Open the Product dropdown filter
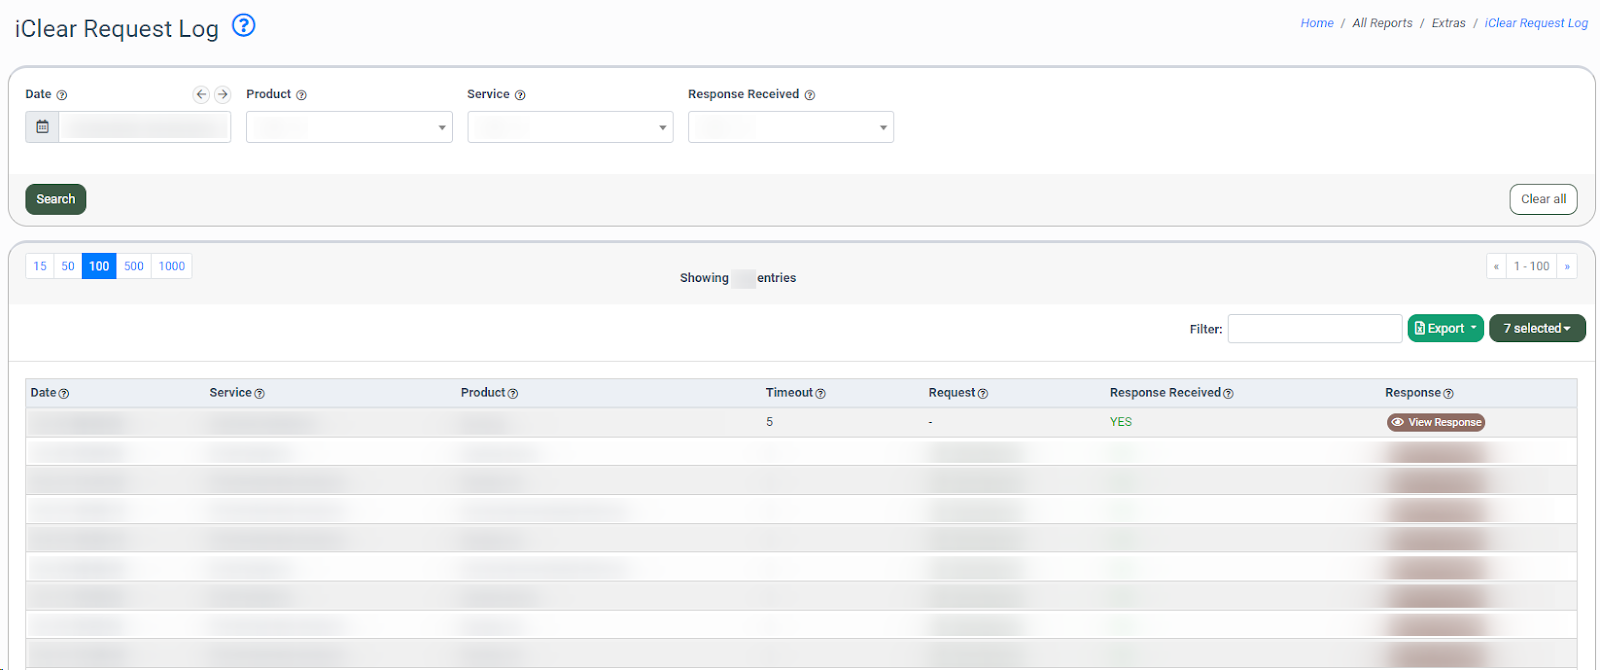The image size is (1600, 670). (x=349, y=127)
